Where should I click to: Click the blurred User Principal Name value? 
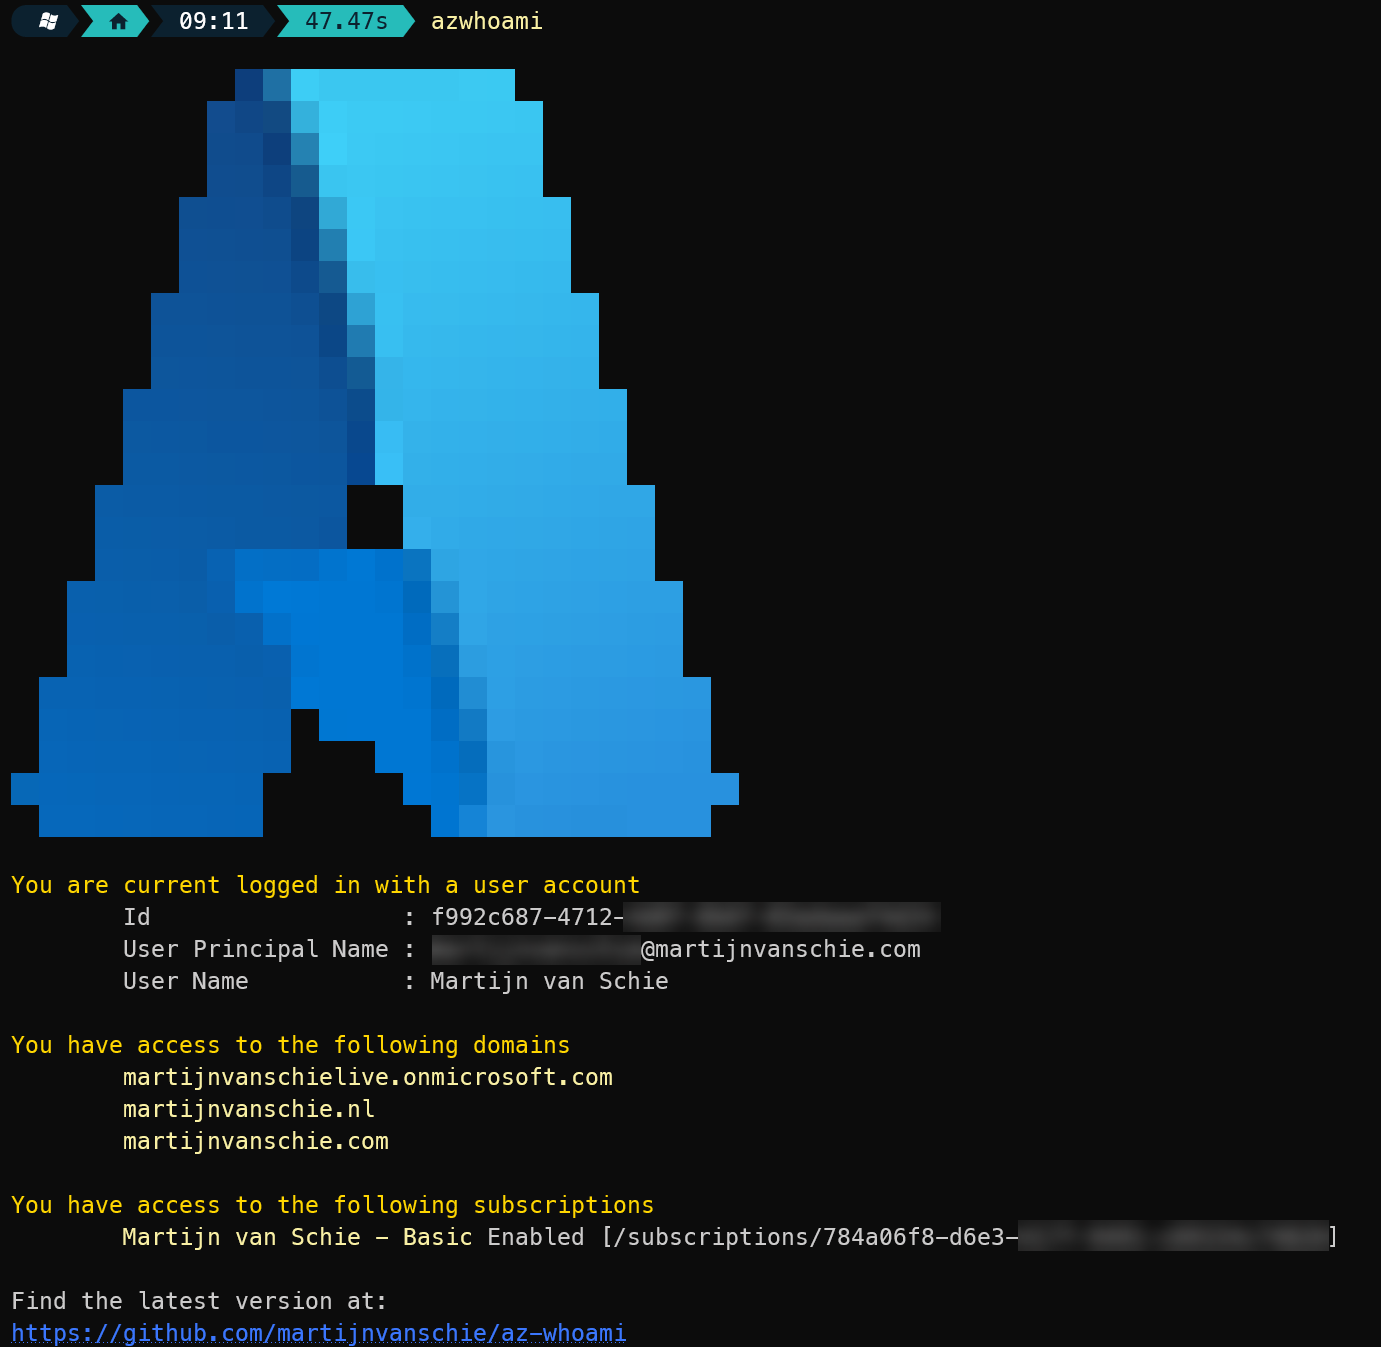(535, 949)
